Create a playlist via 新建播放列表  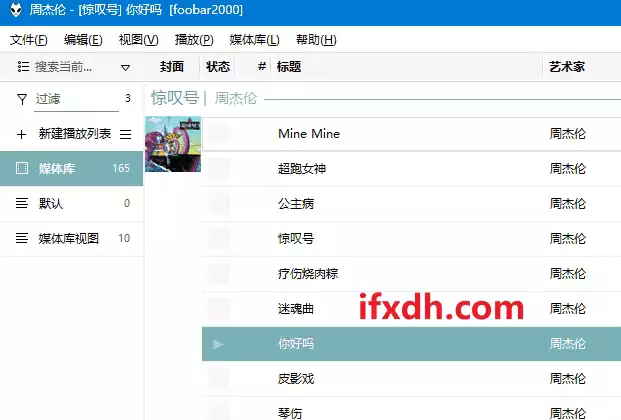tap(75, 134)
